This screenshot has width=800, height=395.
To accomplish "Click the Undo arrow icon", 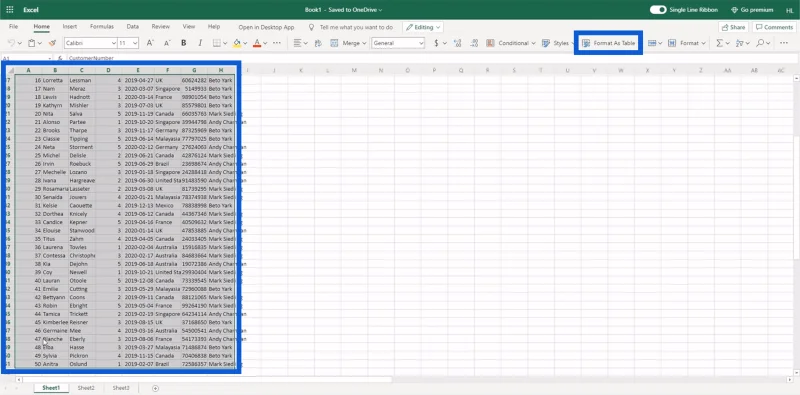I will click(x=11, y=43).
